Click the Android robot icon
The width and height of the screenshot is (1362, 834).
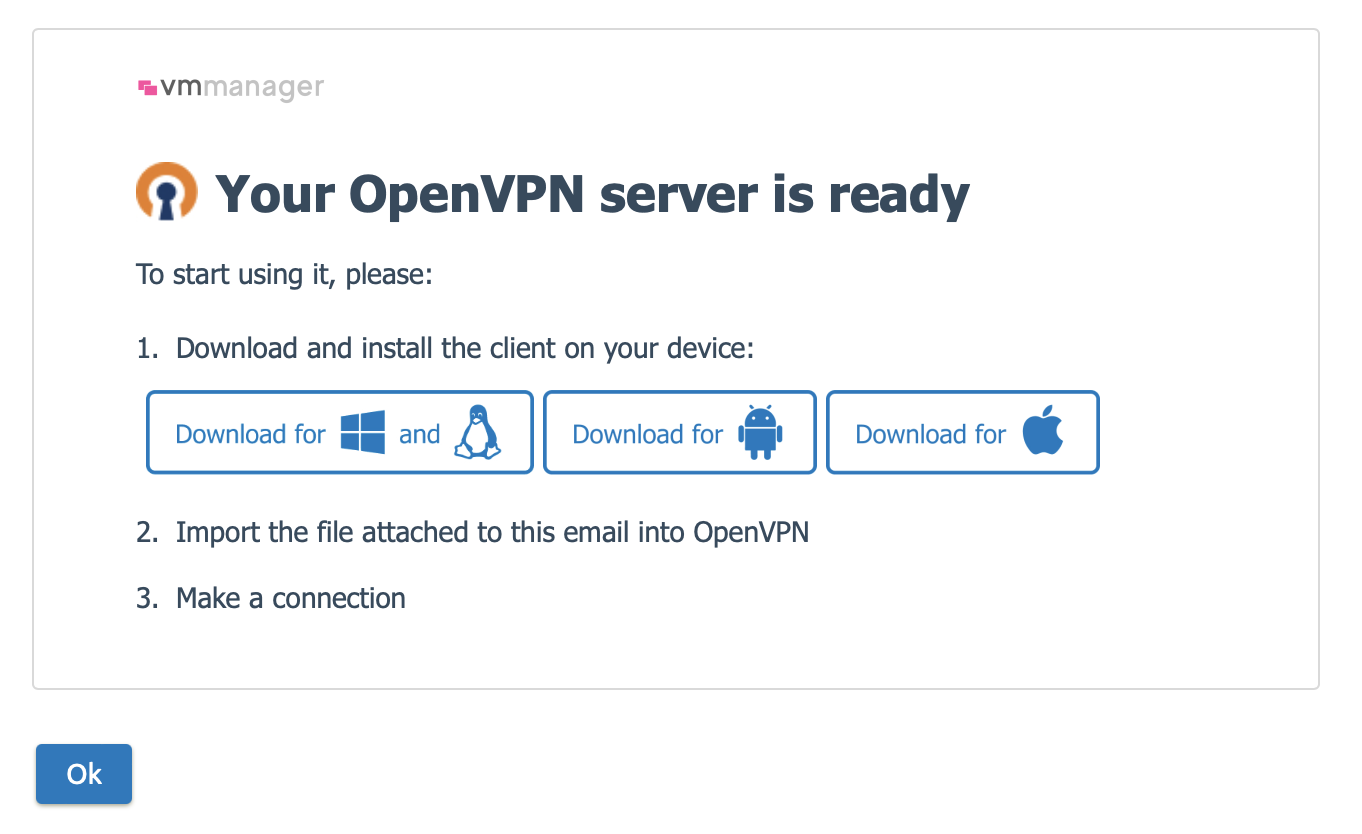(x=760, y=433)
